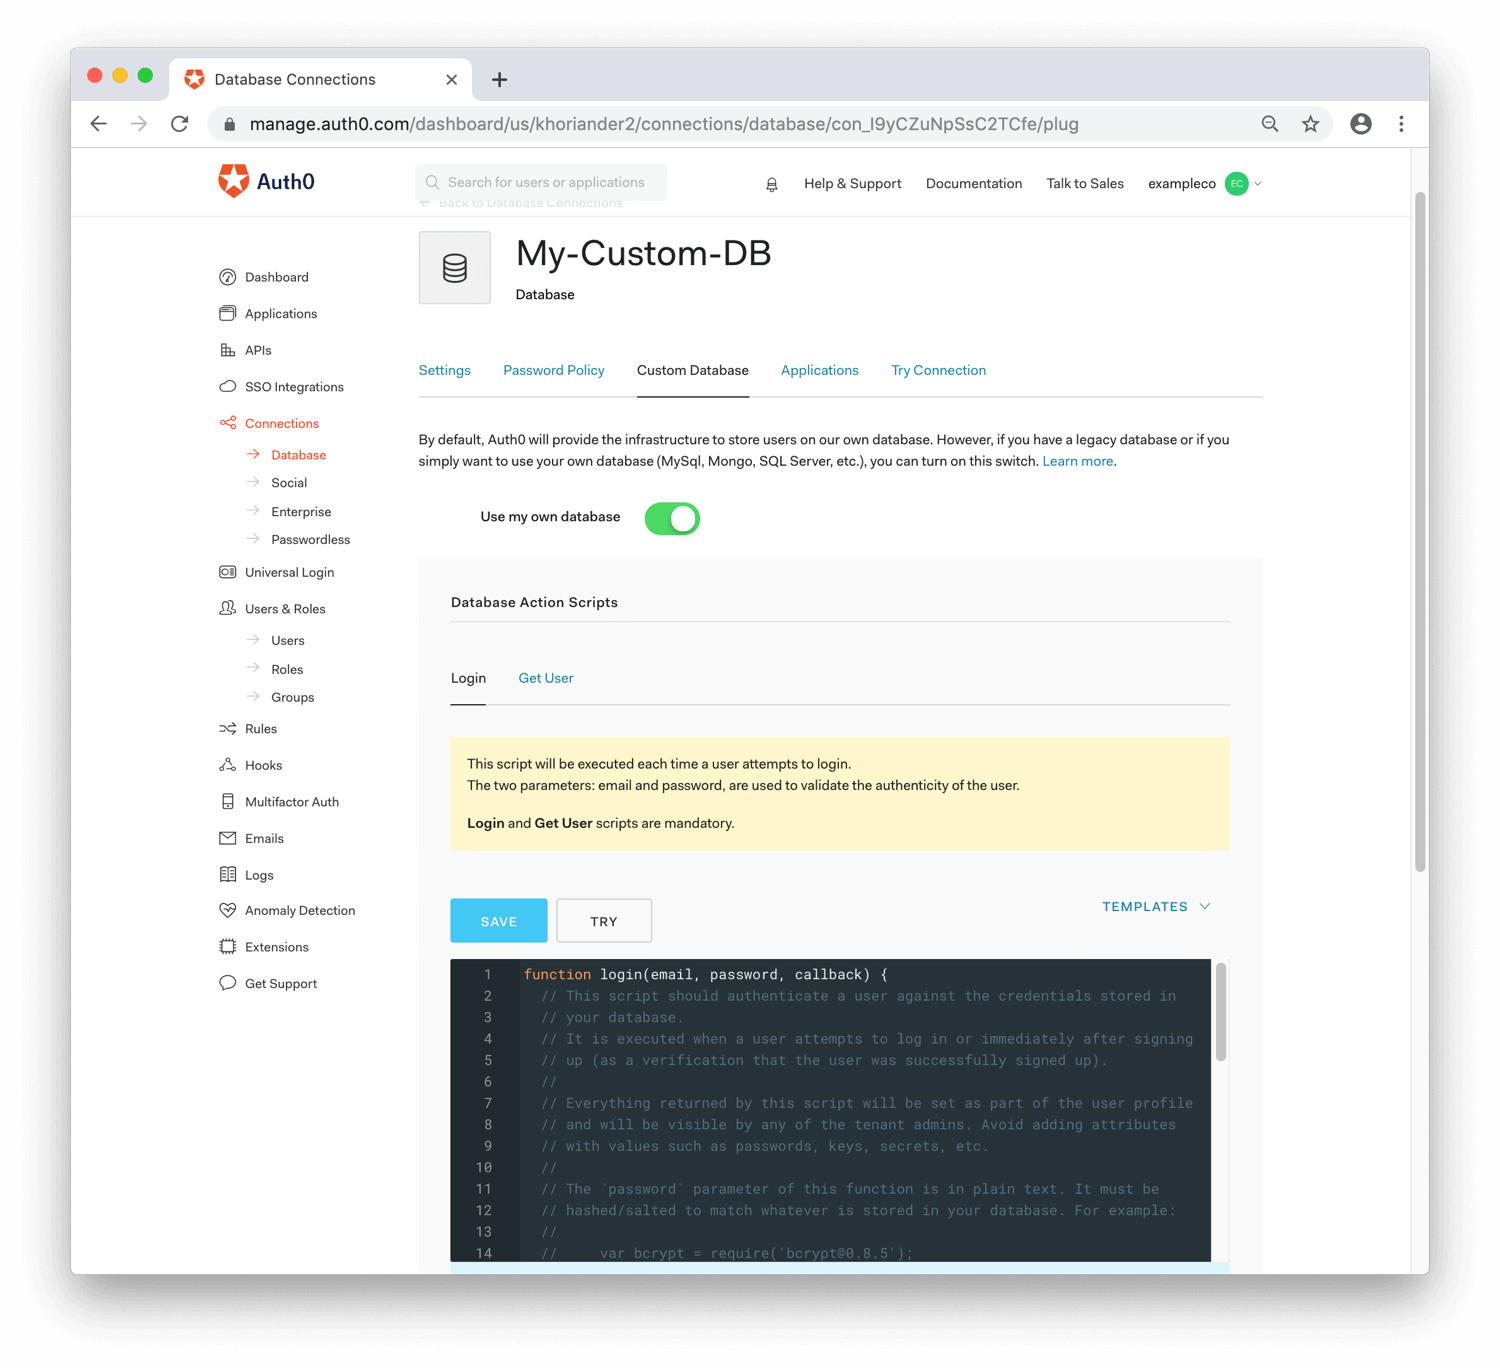Open Database under Connections
This screenshot has height=1368, width=1500.
click(x=299, y=455)
